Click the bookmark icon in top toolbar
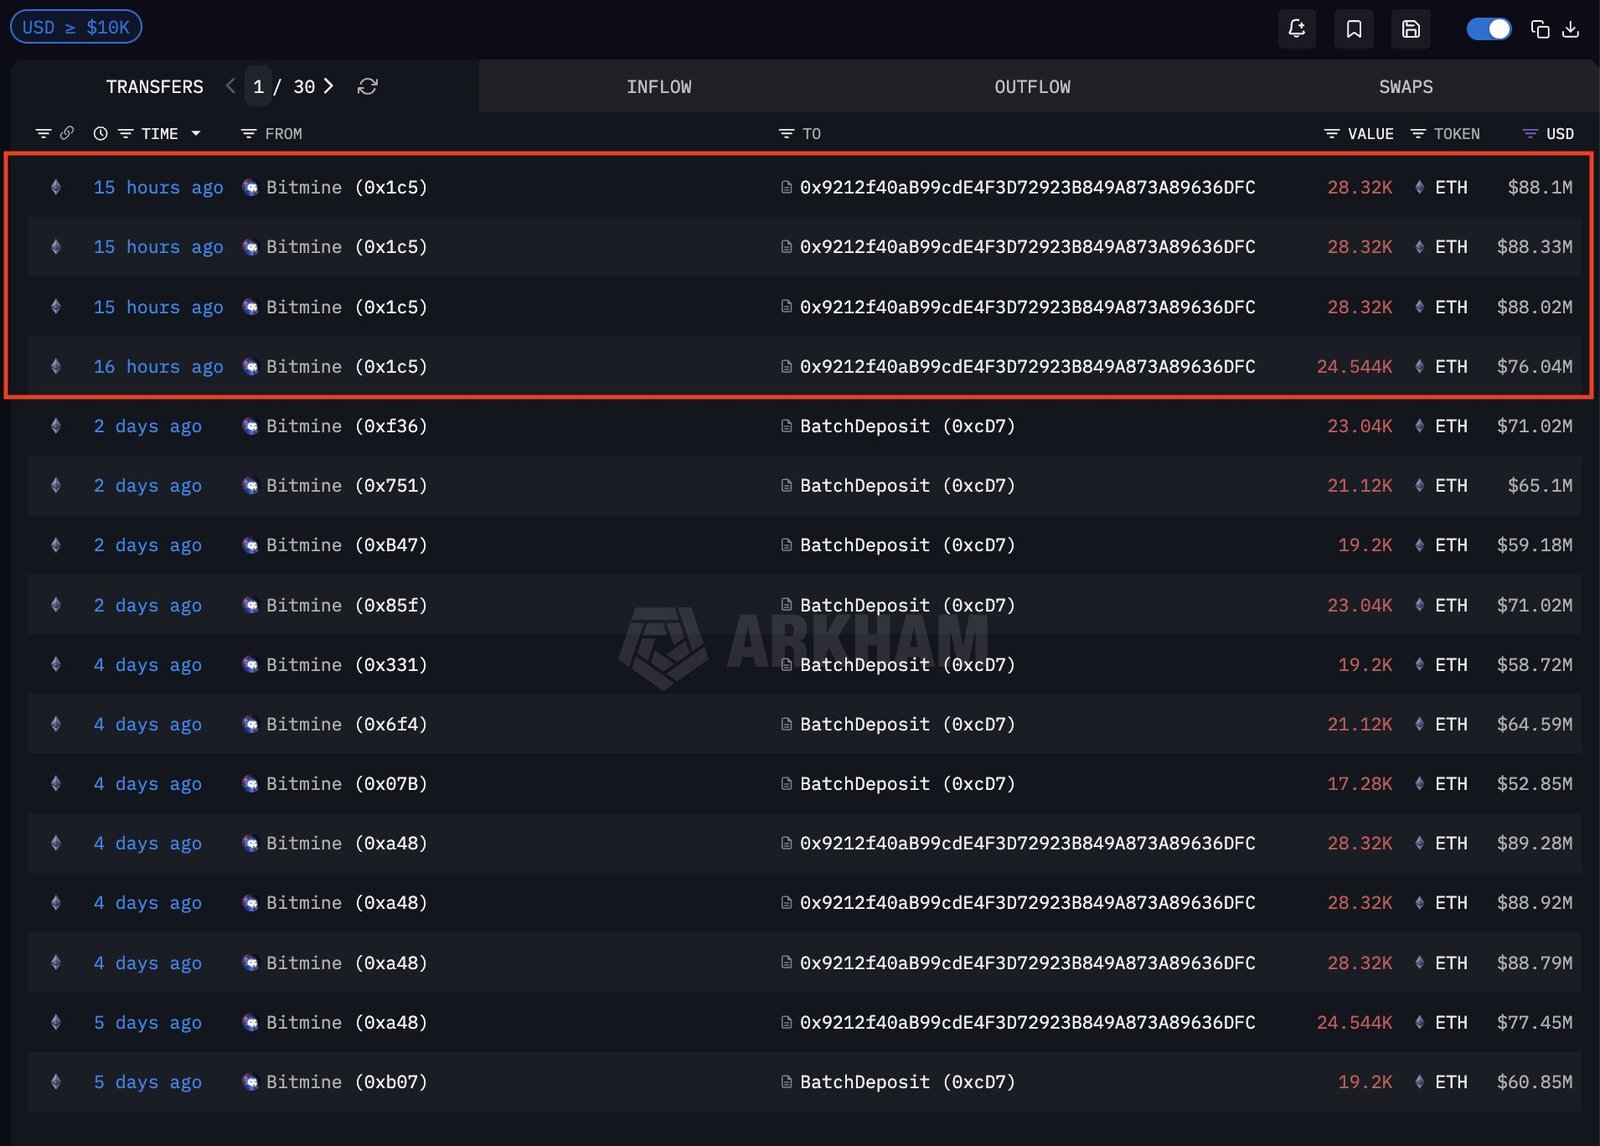 coord(1353,29)
